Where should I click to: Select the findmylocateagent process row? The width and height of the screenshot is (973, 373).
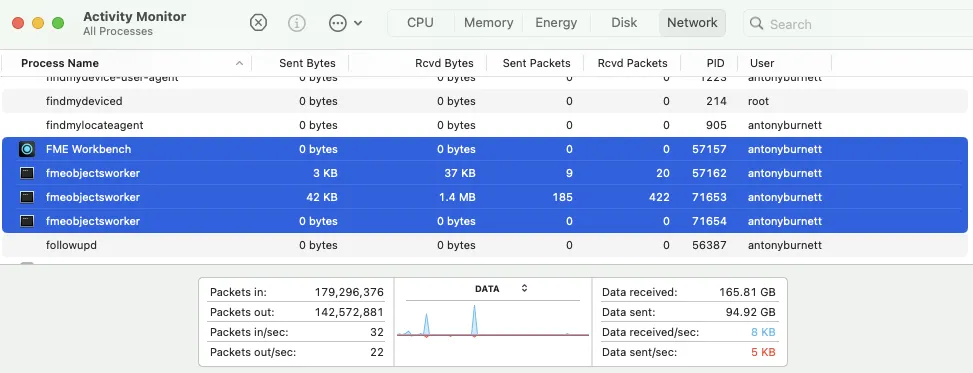485,125
